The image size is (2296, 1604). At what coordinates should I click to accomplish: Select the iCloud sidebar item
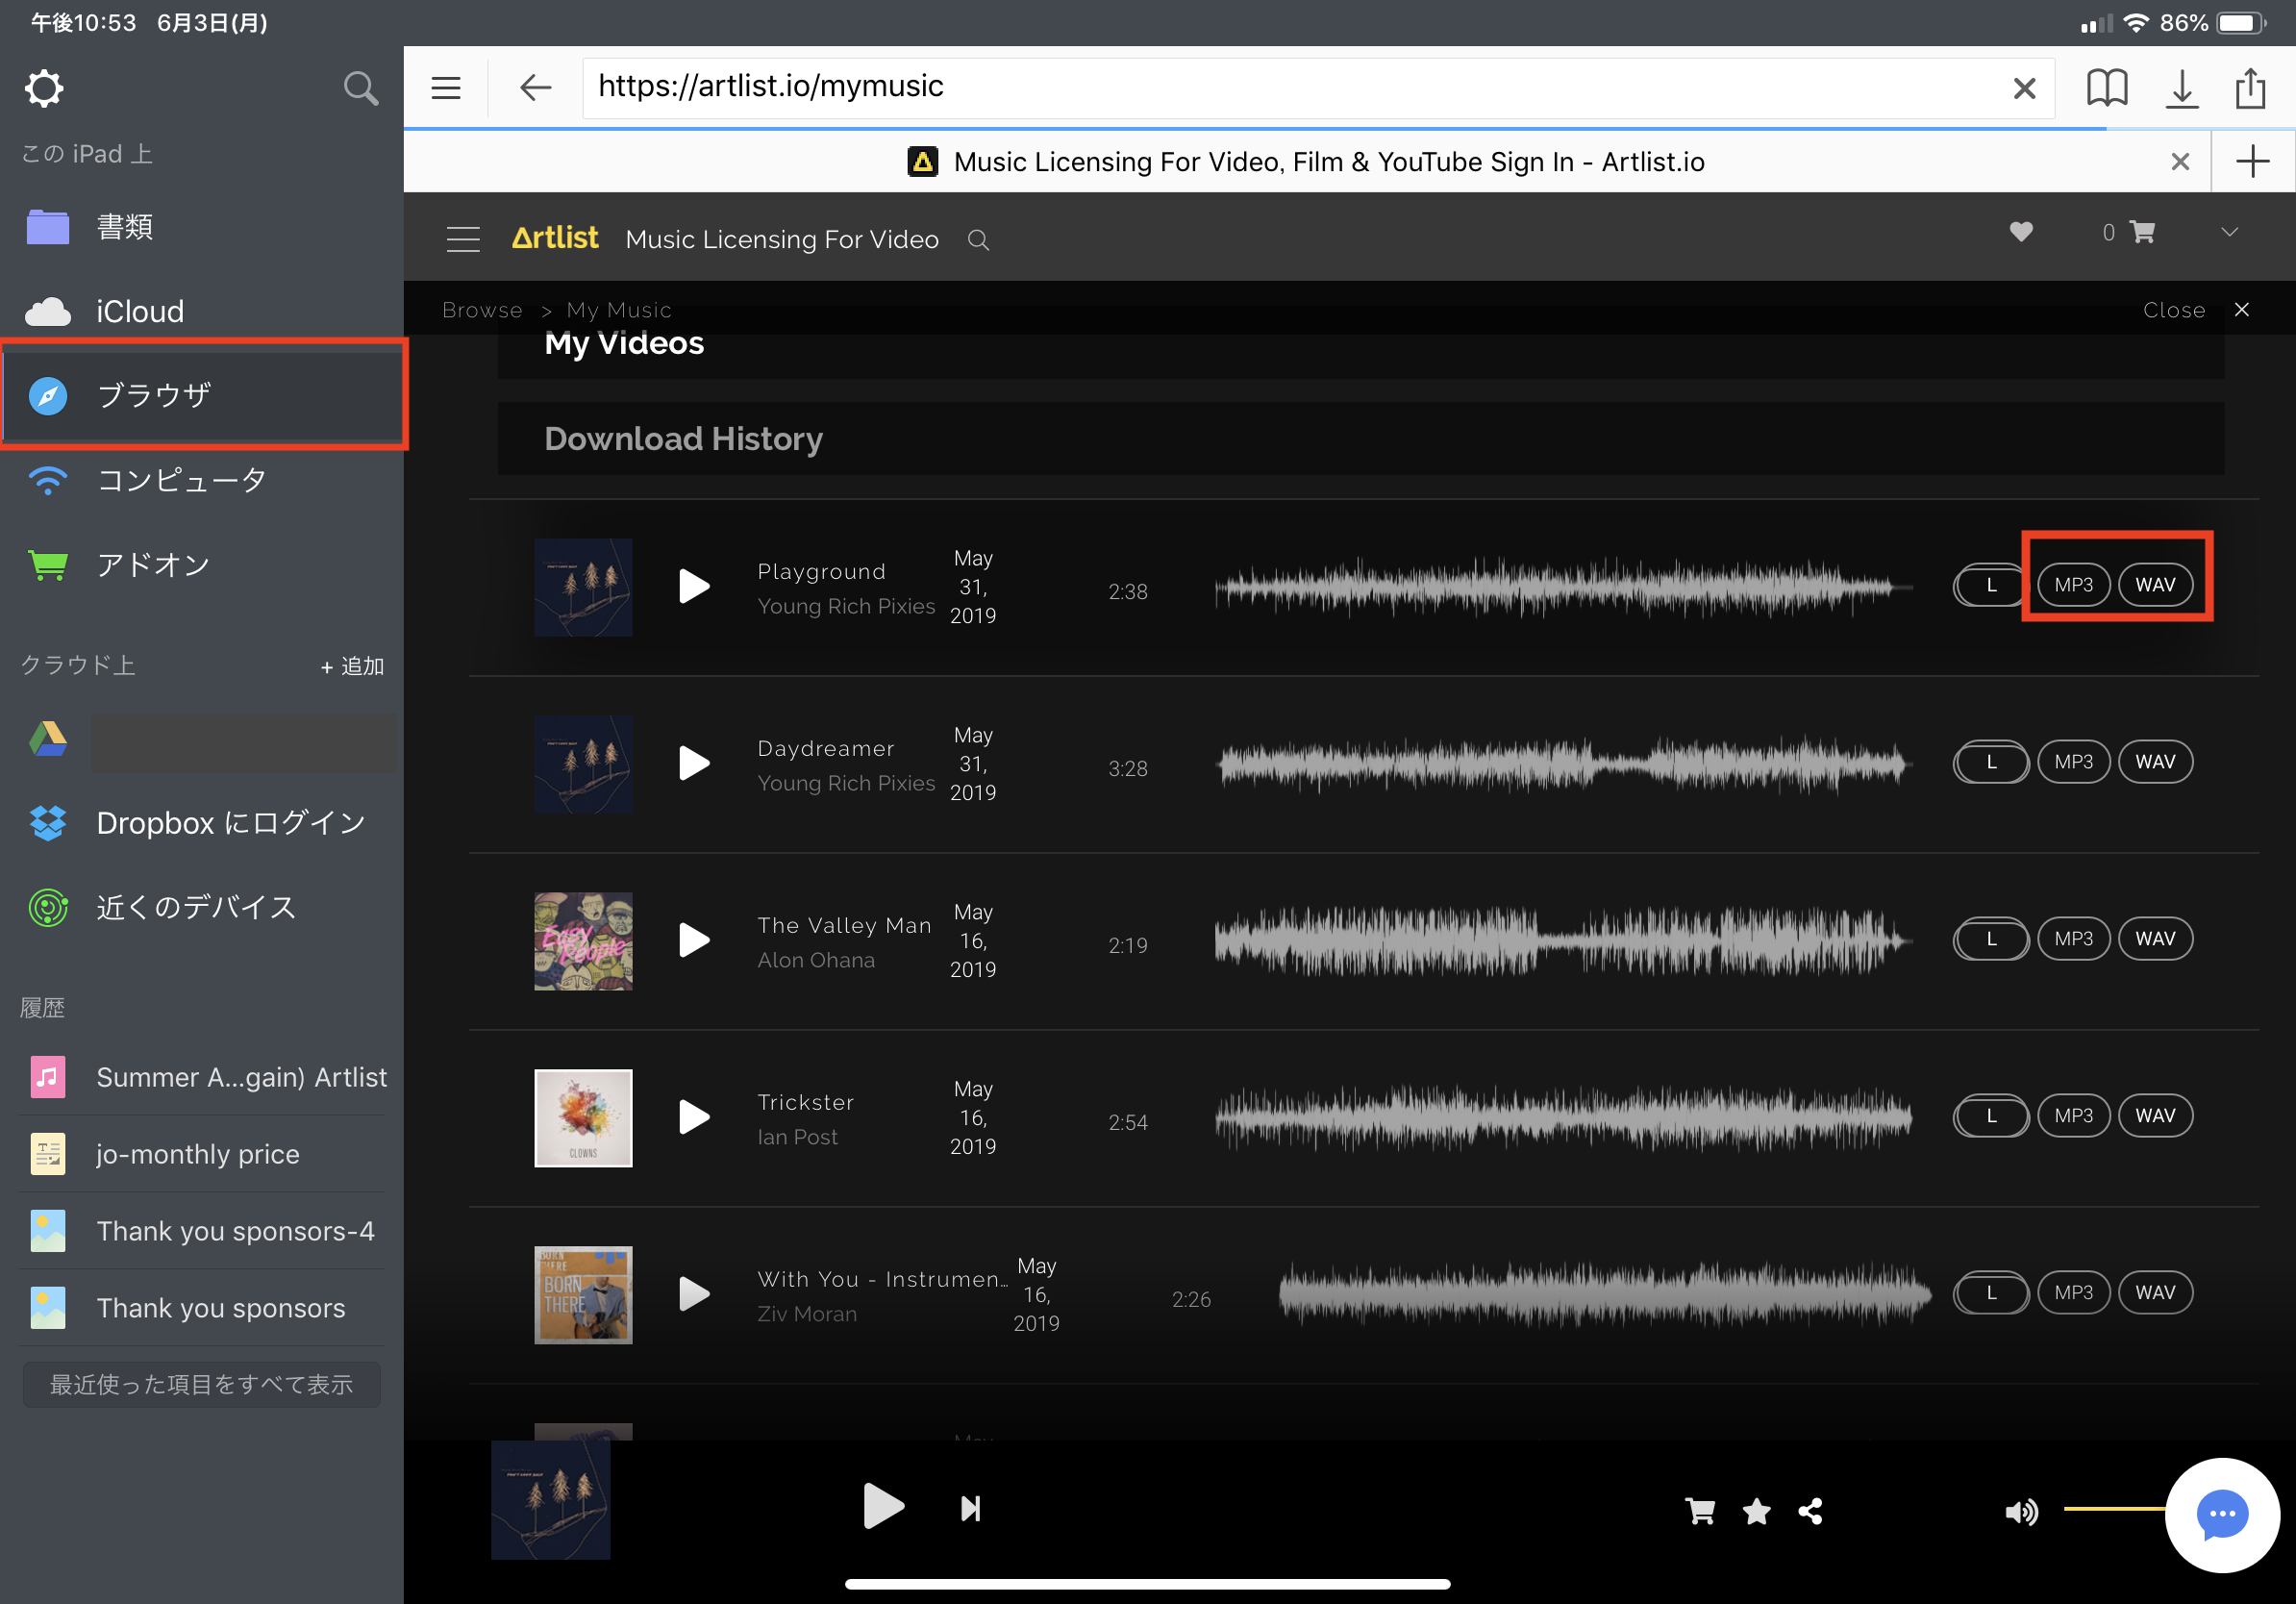tap(140, 312)
